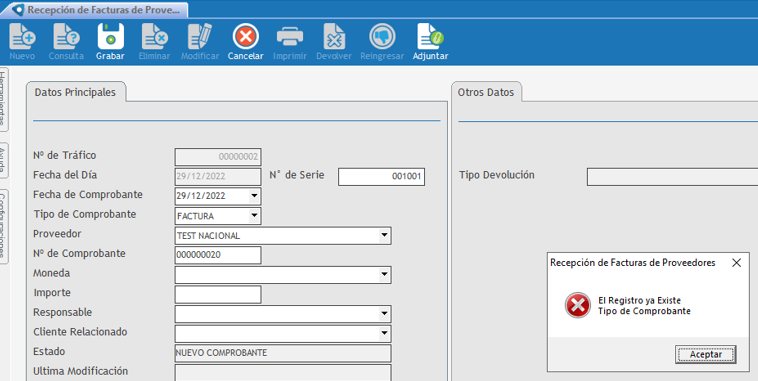
Task: Open the Datos Principales tab
Action: tap(75, 92)
